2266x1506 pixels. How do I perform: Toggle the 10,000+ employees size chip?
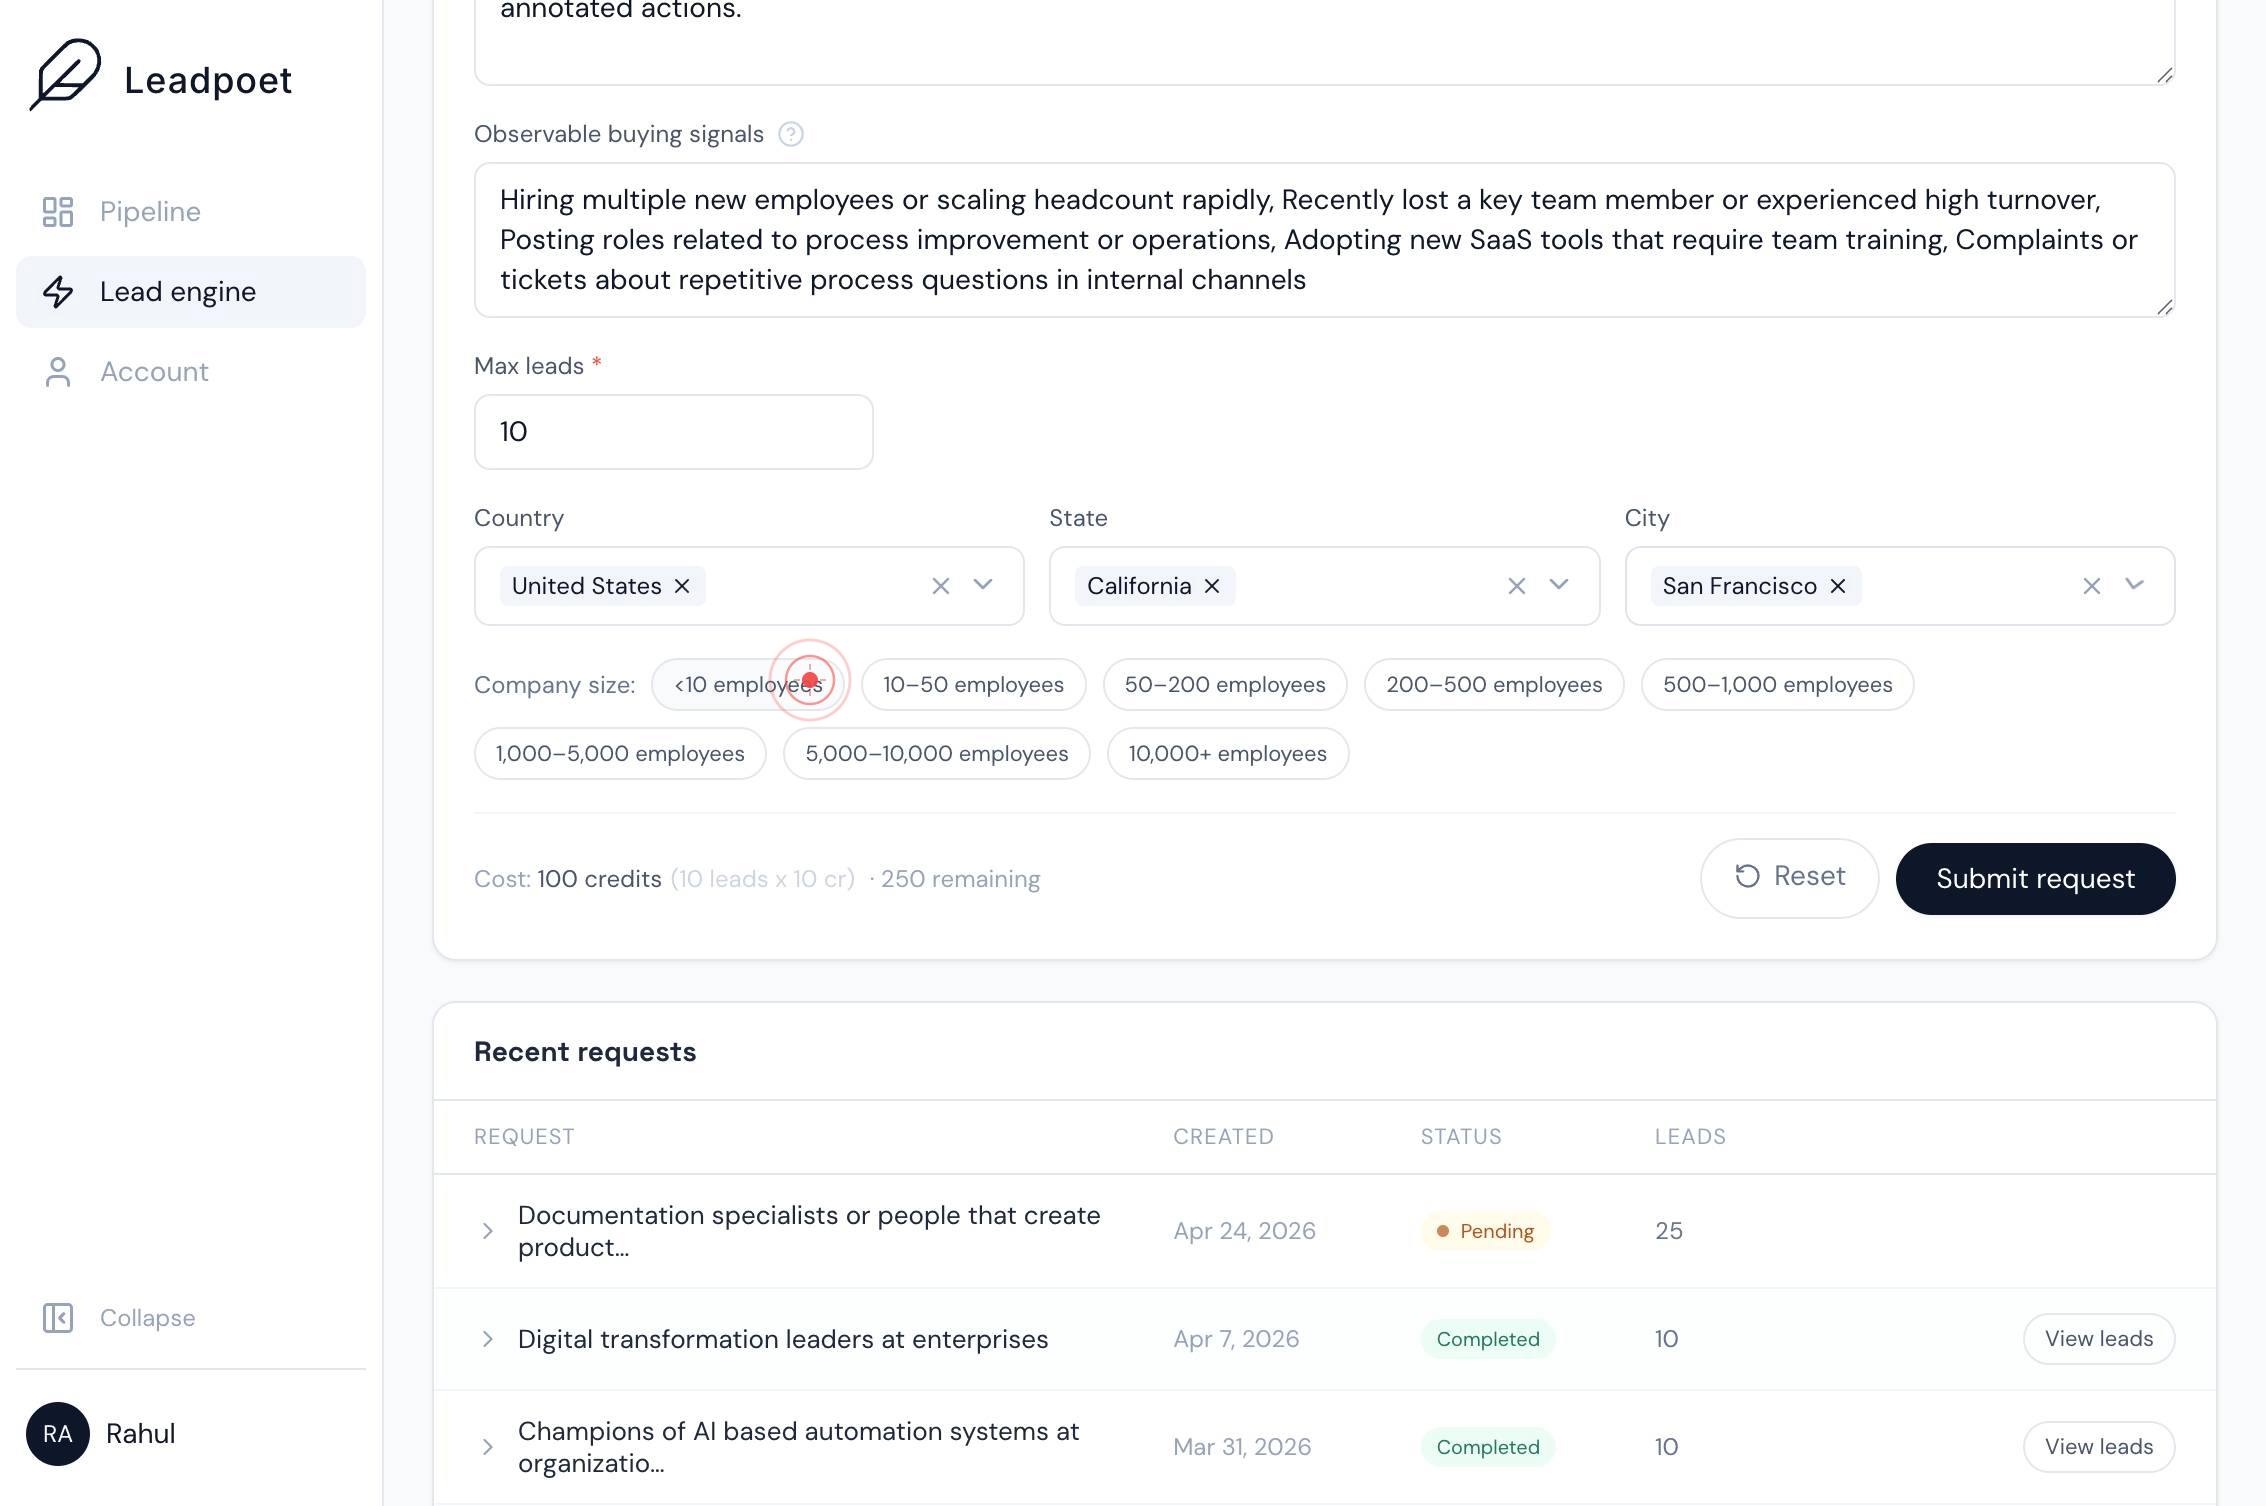[x=1228, y=754]
